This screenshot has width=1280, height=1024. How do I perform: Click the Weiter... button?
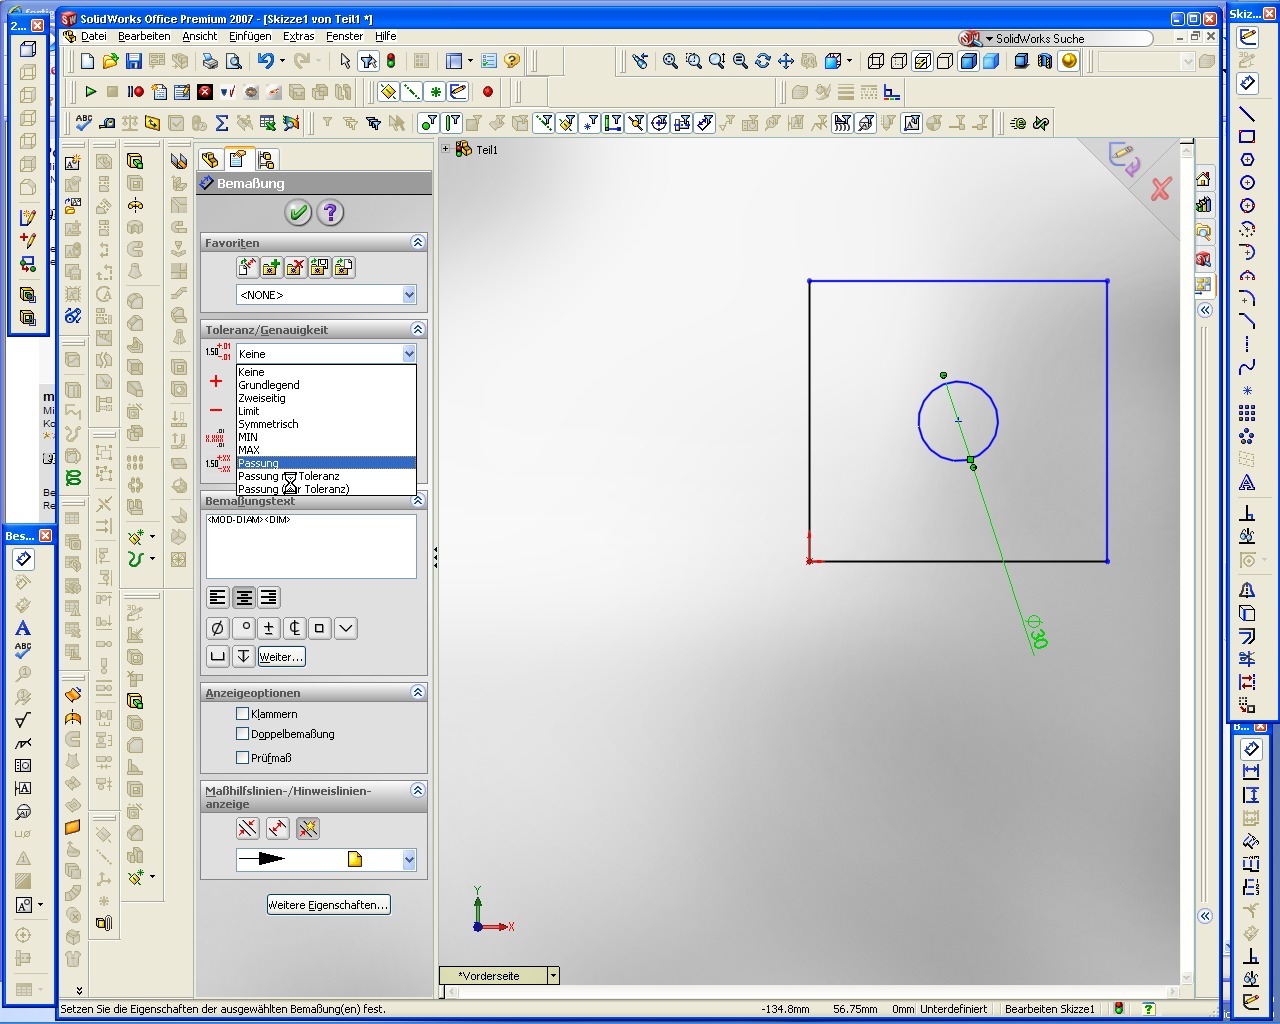point(281,657)
